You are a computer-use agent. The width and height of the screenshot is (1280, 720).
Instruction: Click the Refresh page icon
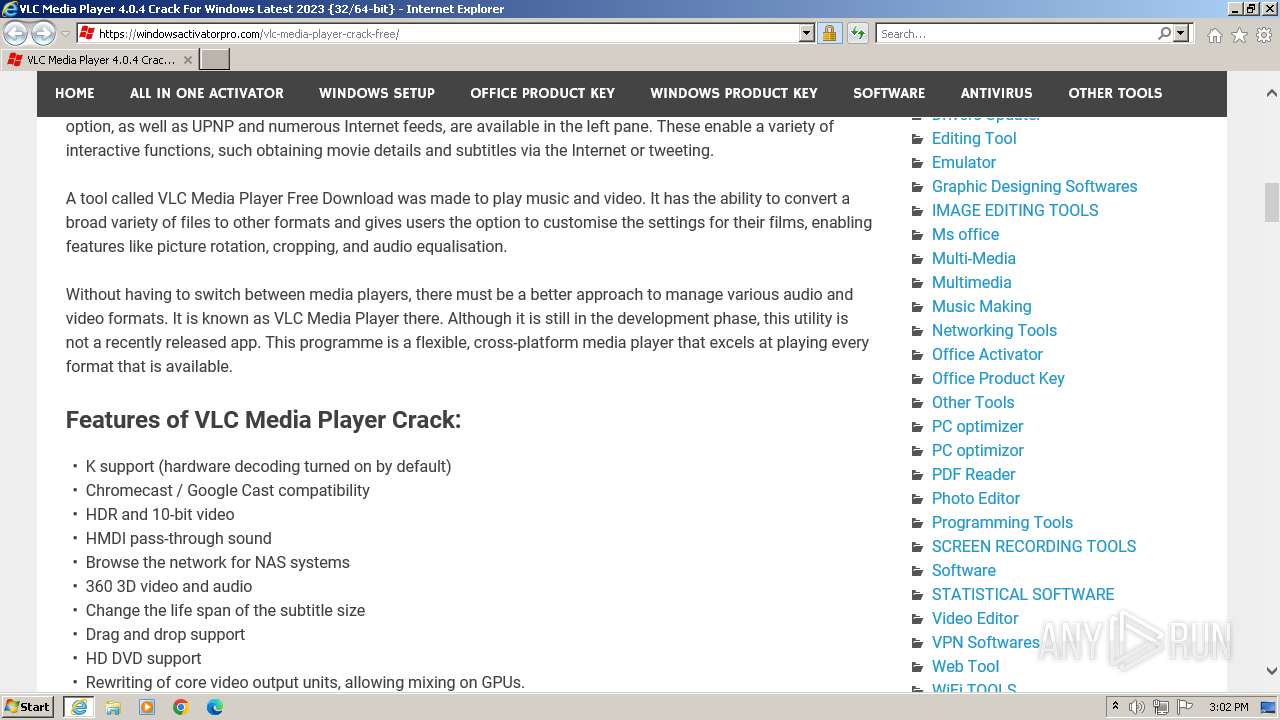click(857, 34)
